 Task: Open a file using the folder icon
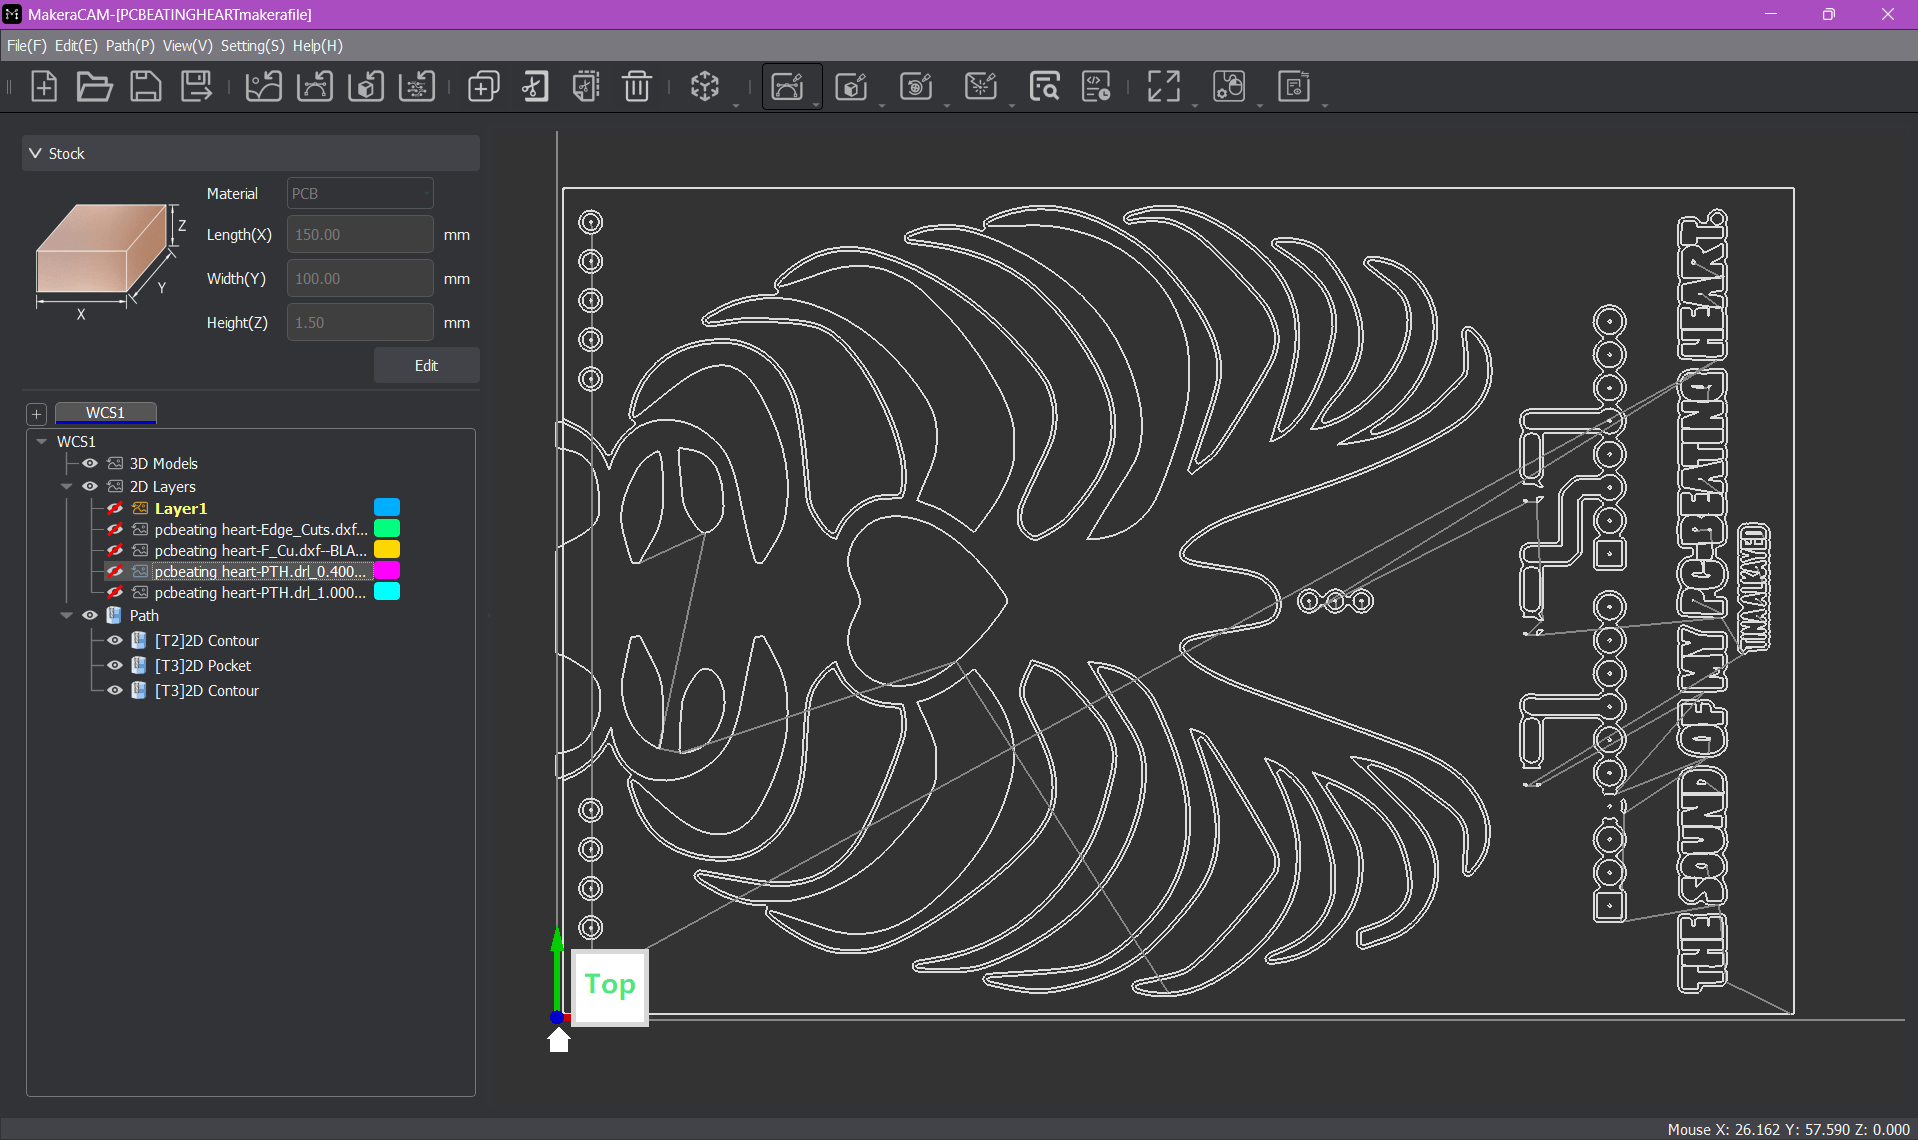click(x=94, y=87)
